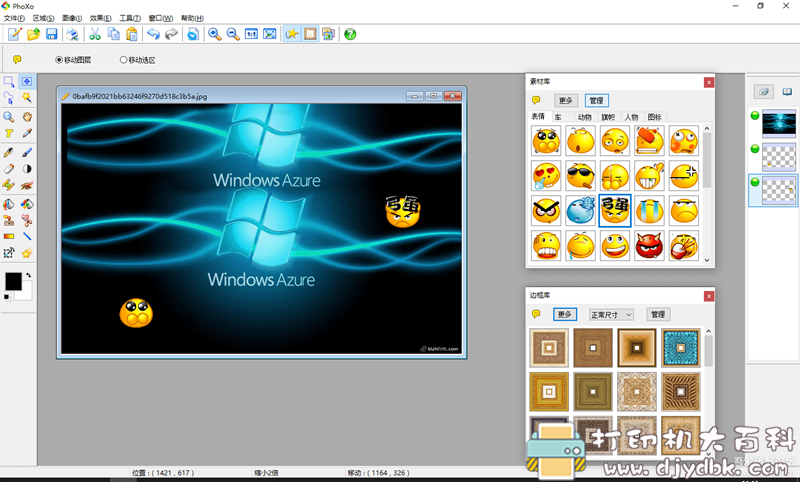Switch to the 人物 tab in 素材库
The image size is (800, 482).
point(631,117)
